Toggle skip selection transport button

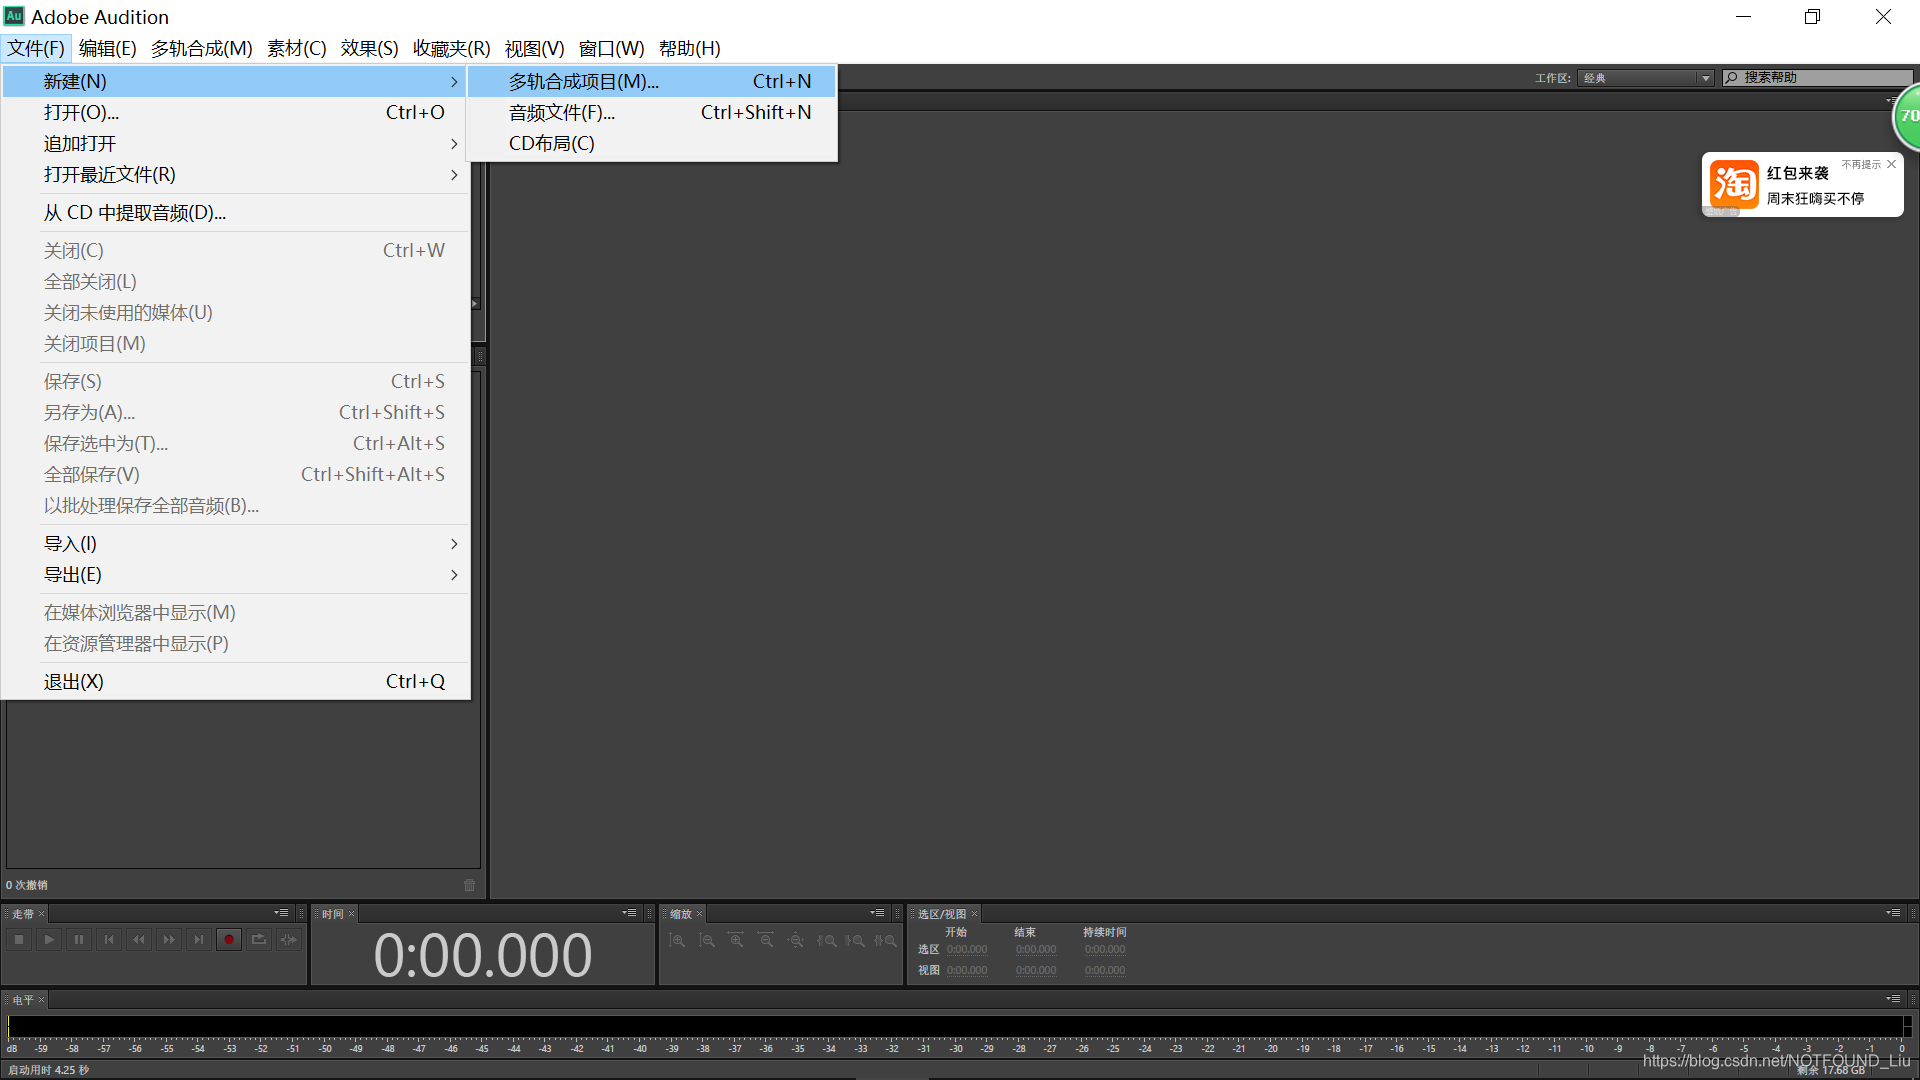[289, 940]
